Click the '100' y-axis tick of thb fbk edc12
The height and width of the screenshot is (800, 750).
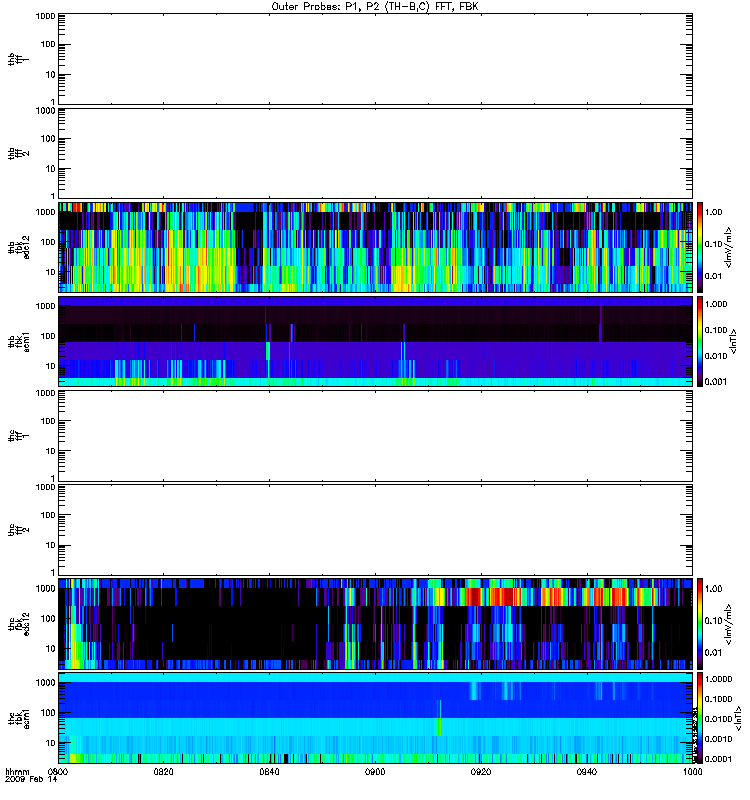click(x=48, y=242)
